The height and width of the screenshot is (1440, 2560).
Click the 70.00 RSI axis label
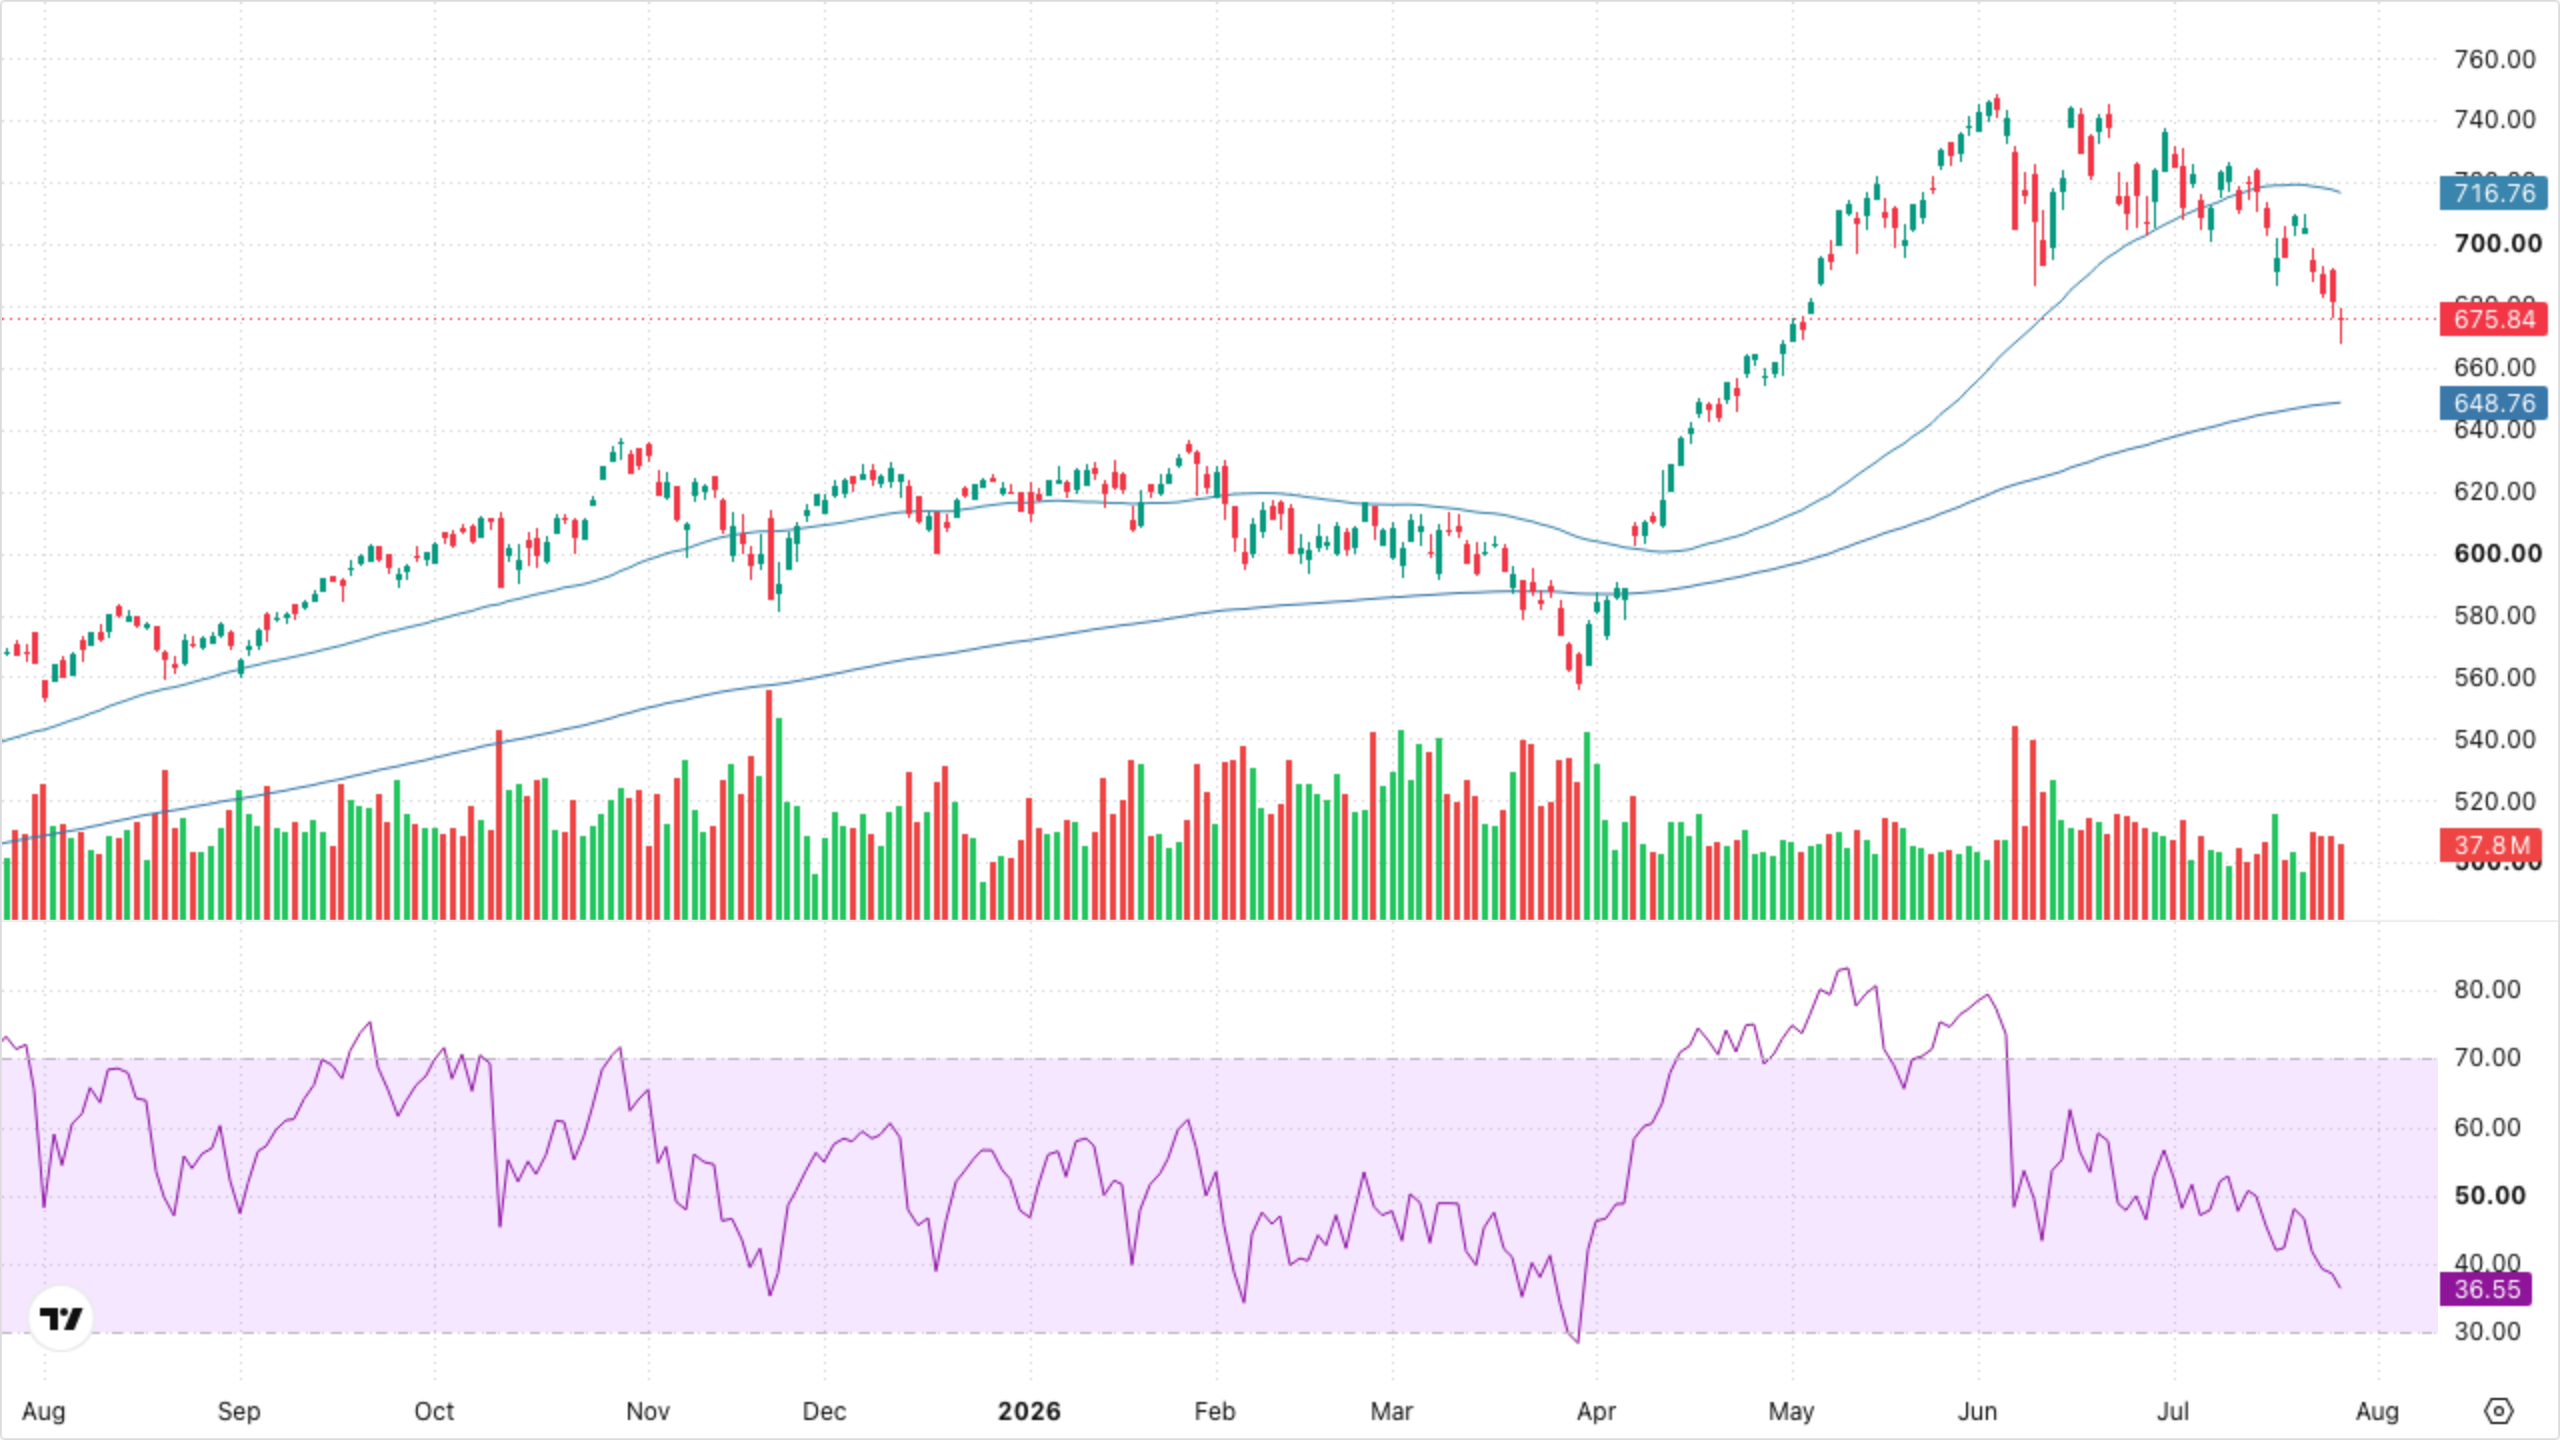[2487, 1057]
